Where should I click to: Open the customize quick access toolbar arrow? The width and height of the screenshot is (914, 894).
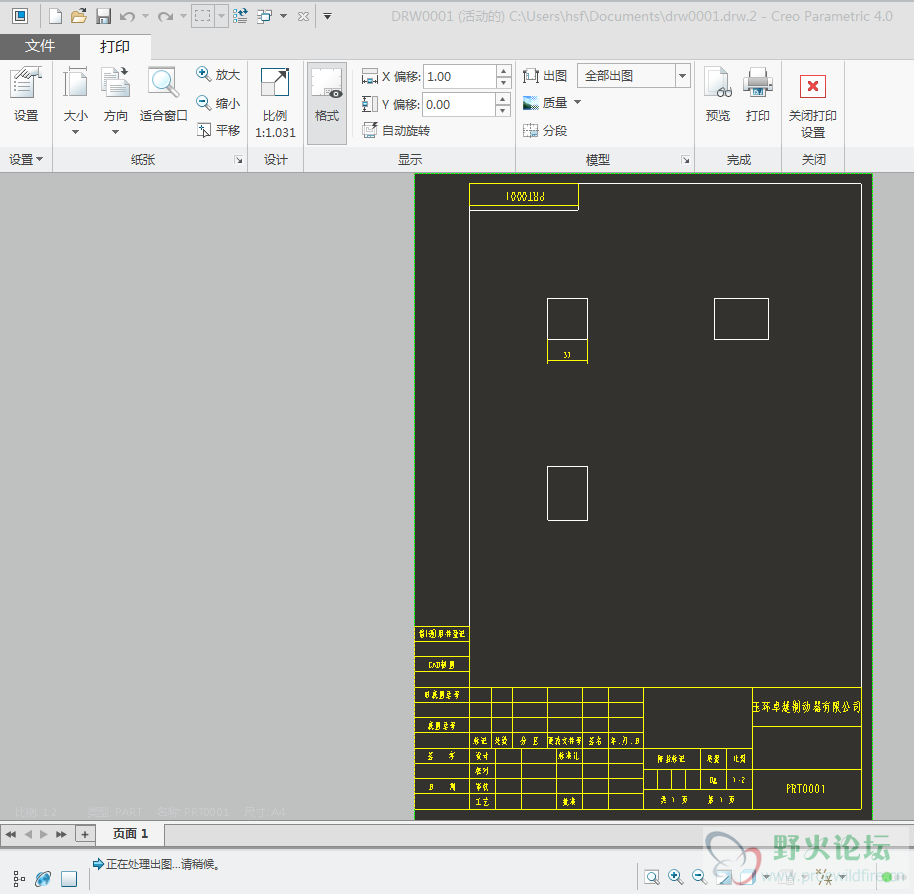pos(328,16)
